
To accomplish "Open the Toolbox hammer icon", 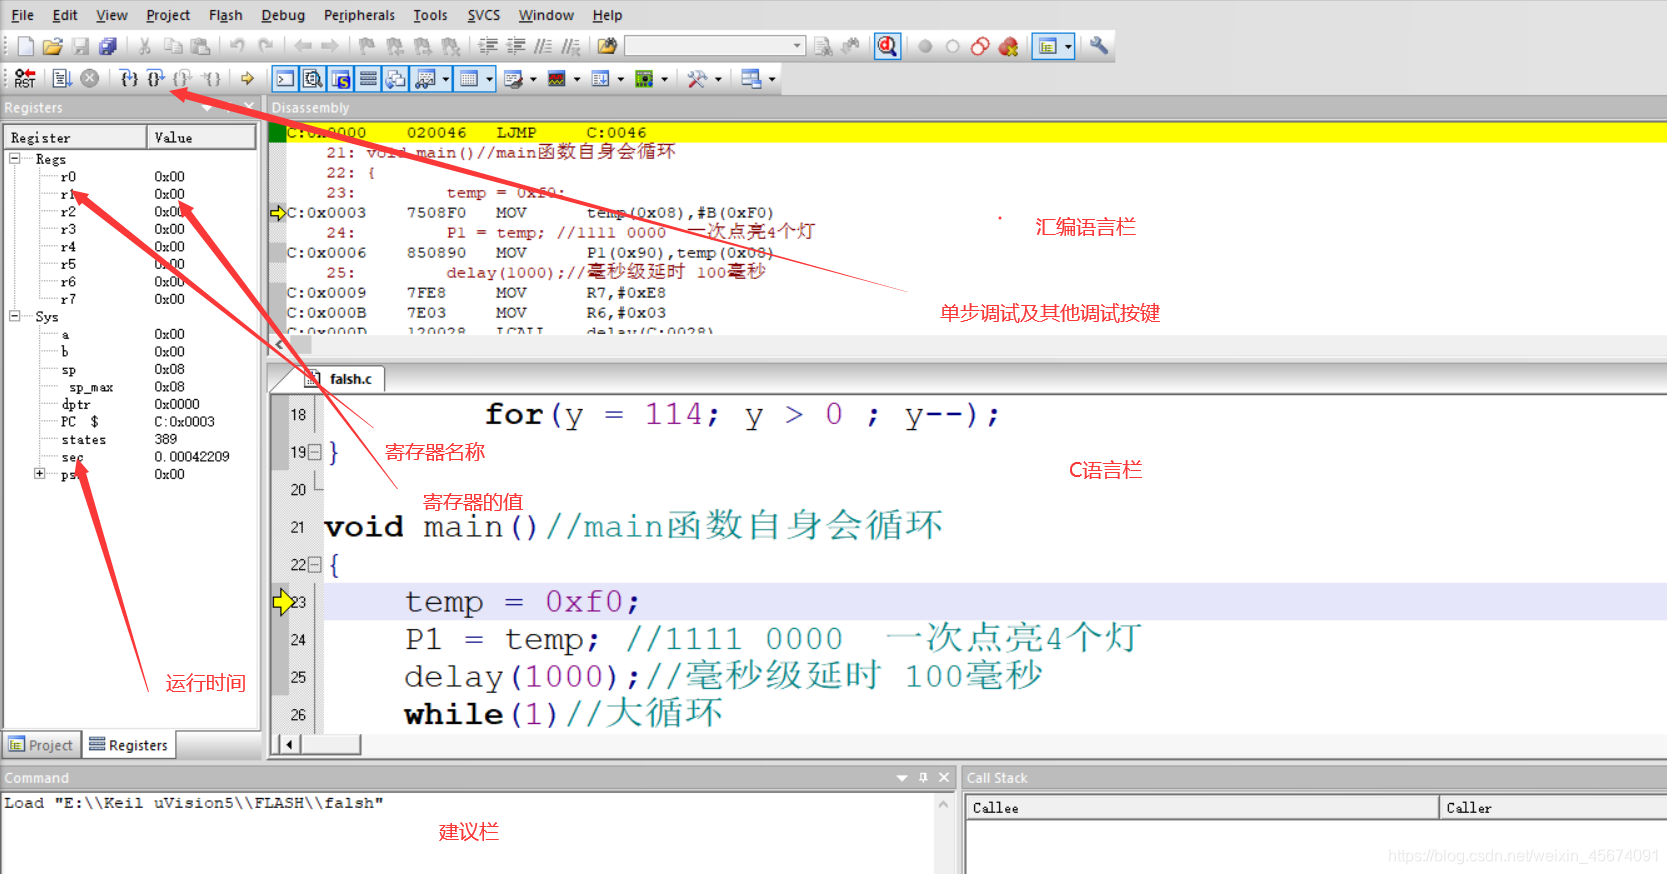I will pos(697,79).
